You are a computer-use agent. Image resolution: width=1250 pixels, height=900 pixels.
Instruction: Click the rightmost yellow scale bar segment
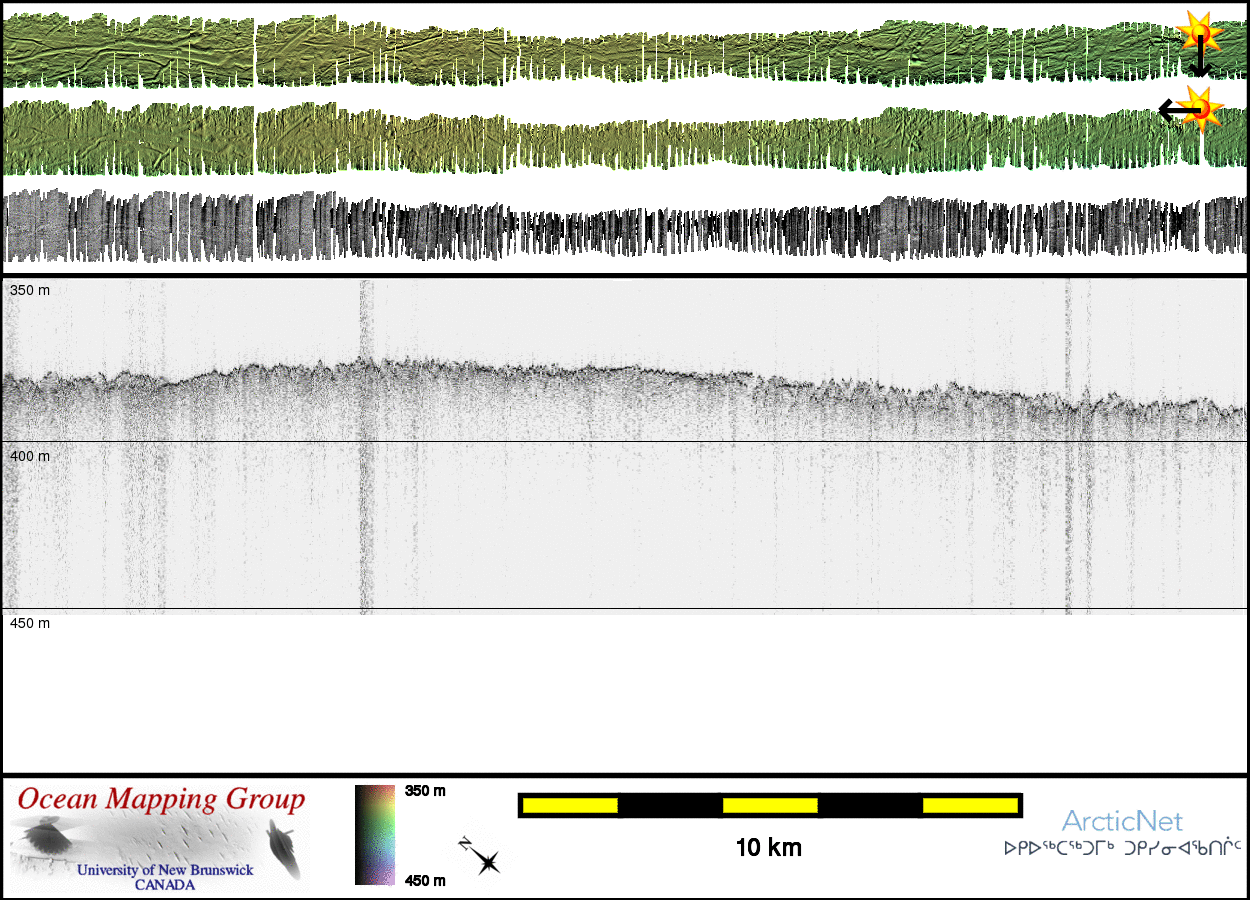(x=969, y=805)
